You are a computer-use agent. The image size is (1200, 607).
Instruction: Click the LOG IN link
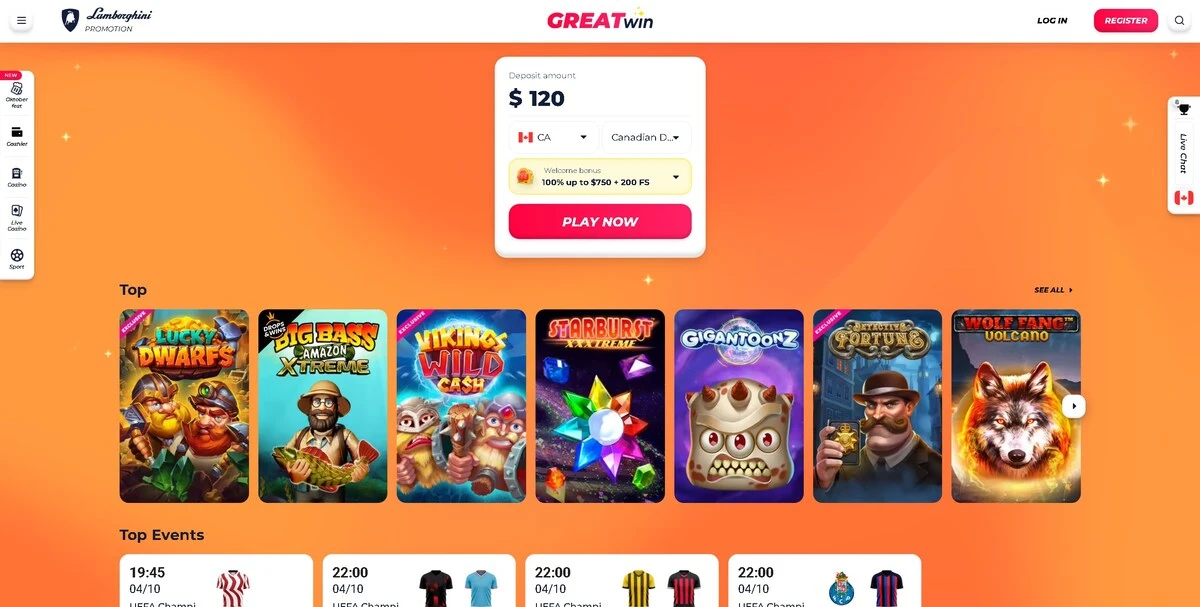tap(1052, 20)
